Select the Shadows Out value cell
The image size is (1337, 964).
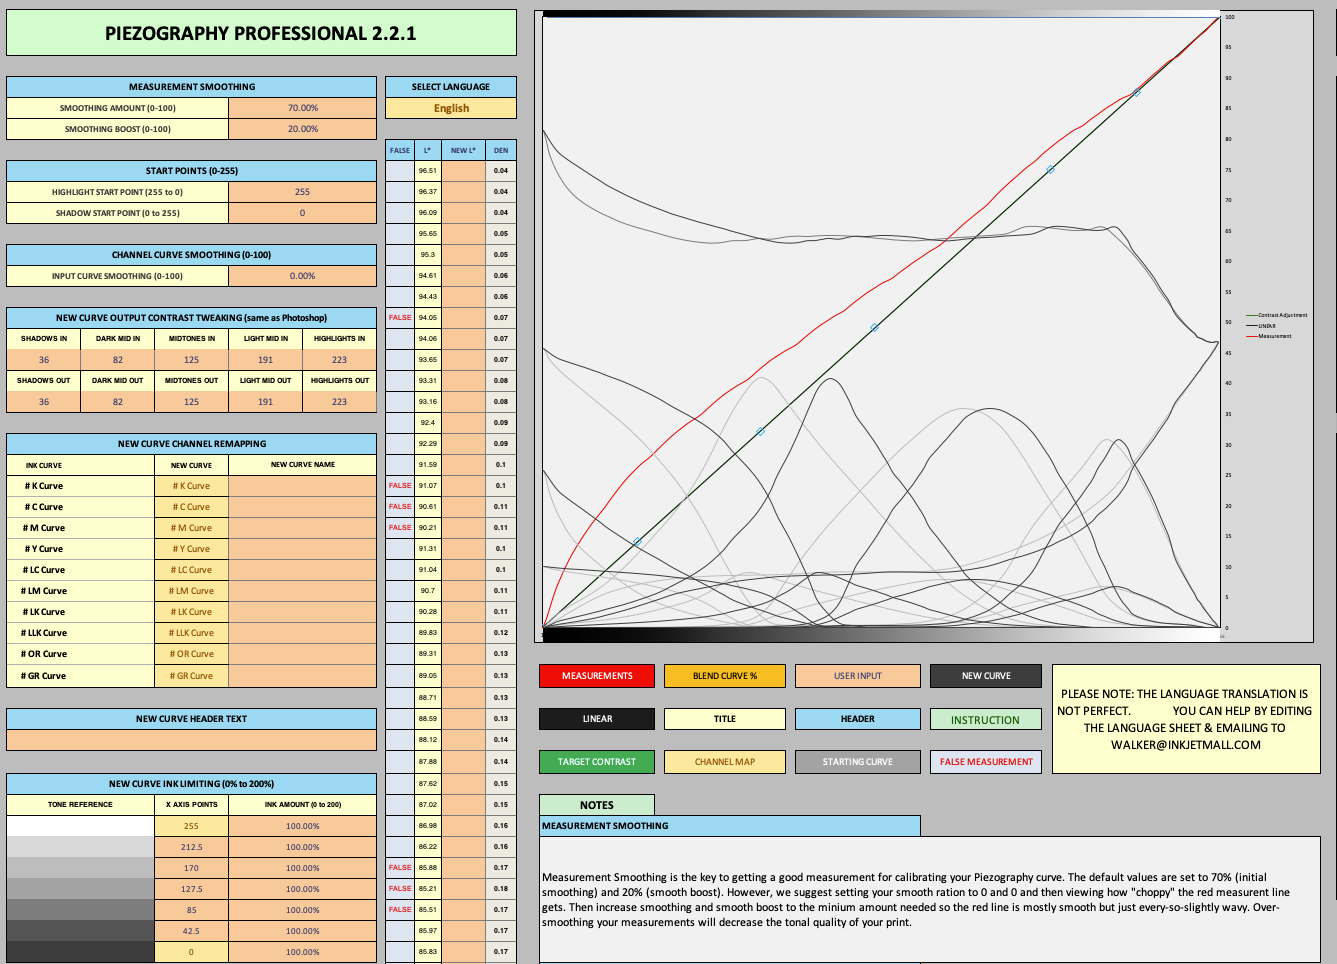pos(44,402)
